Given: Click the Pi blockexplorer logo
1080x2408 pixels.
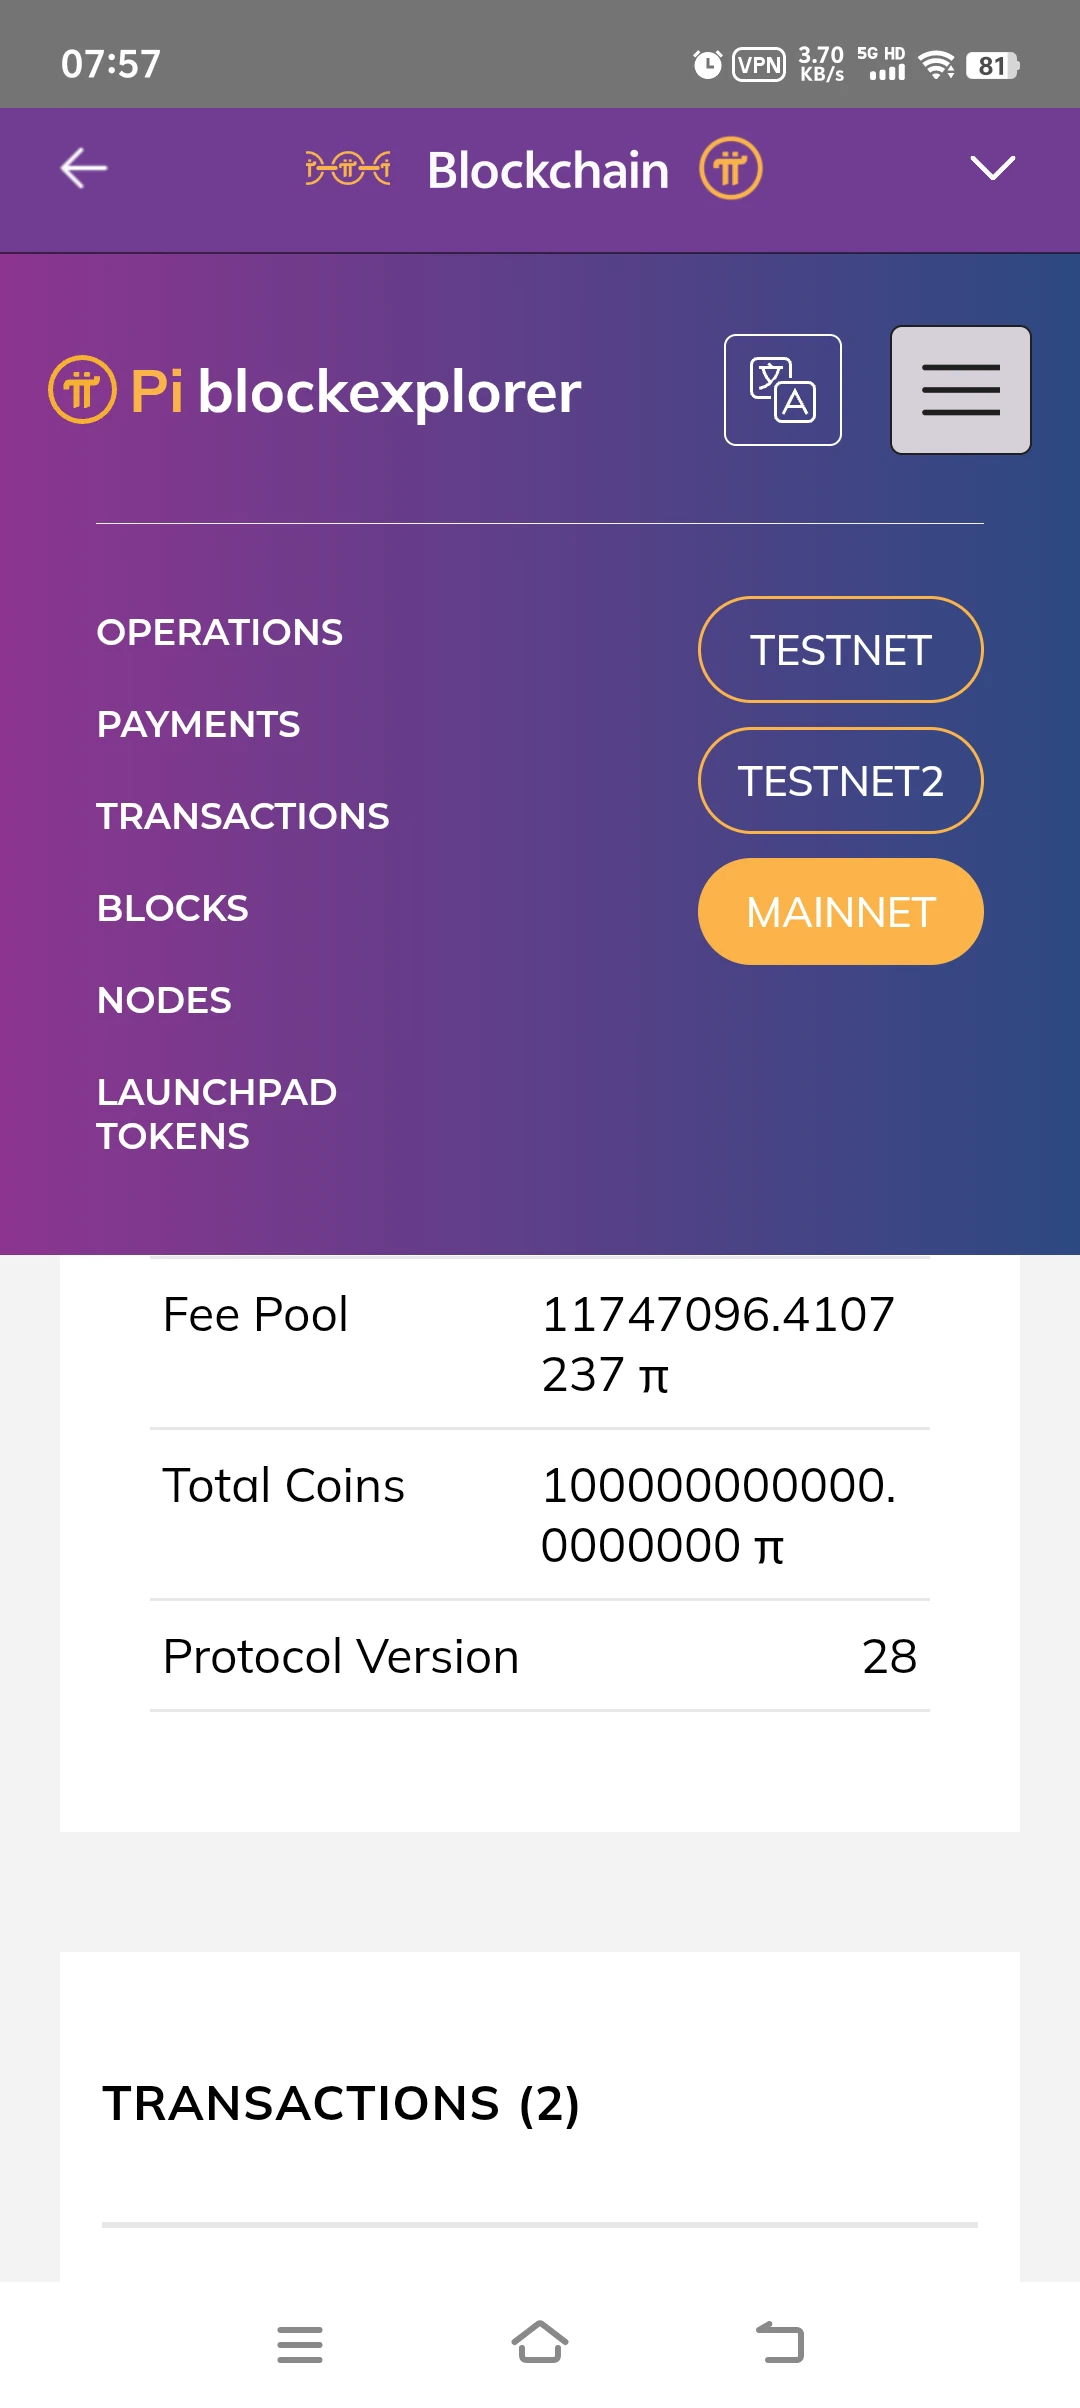Looking at the screenshot, I should pyautogui.click(x=315, y=390).
